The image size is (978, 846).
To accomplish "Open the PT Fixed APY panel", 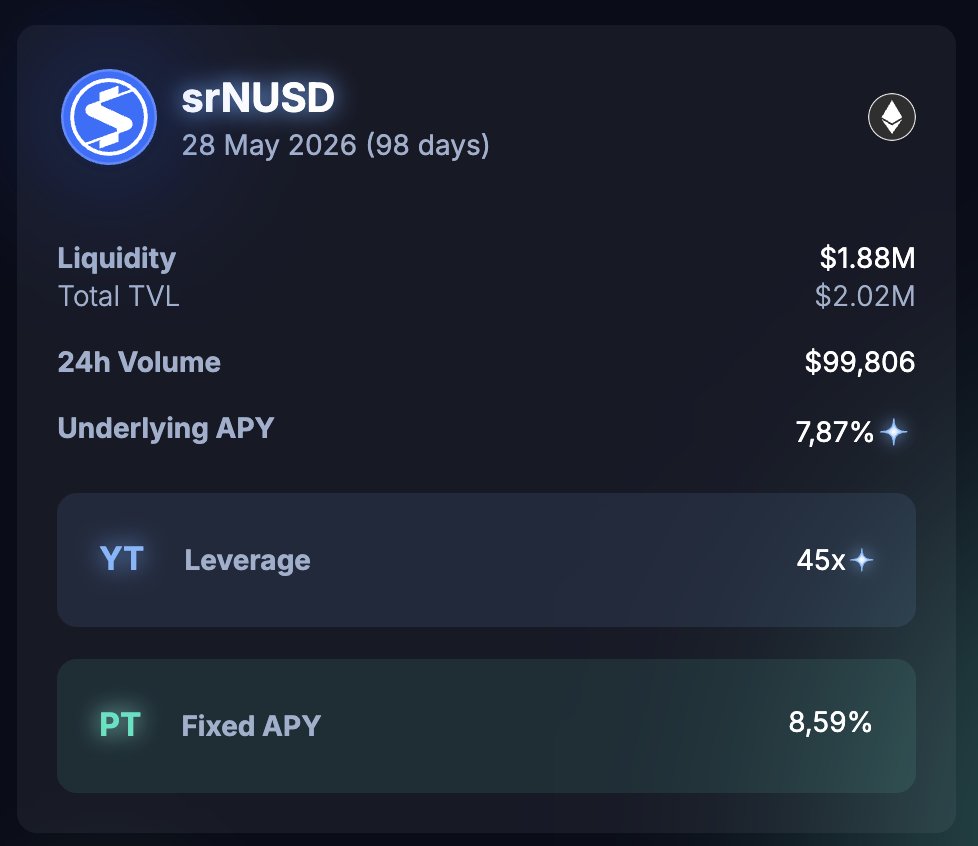I will coord(486,726).
